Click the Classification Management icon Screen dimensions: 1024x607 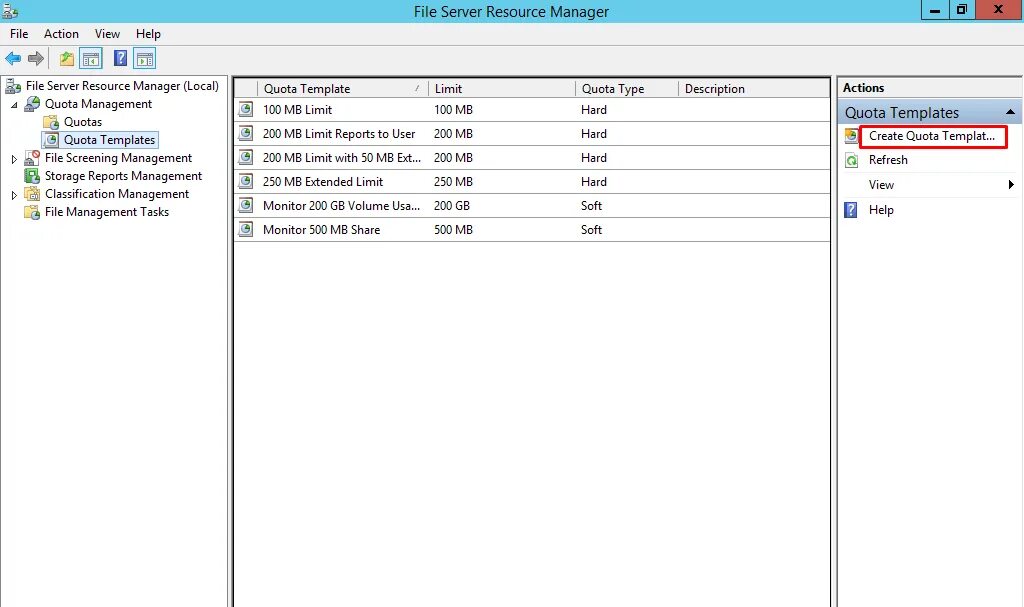pos(32,193)
